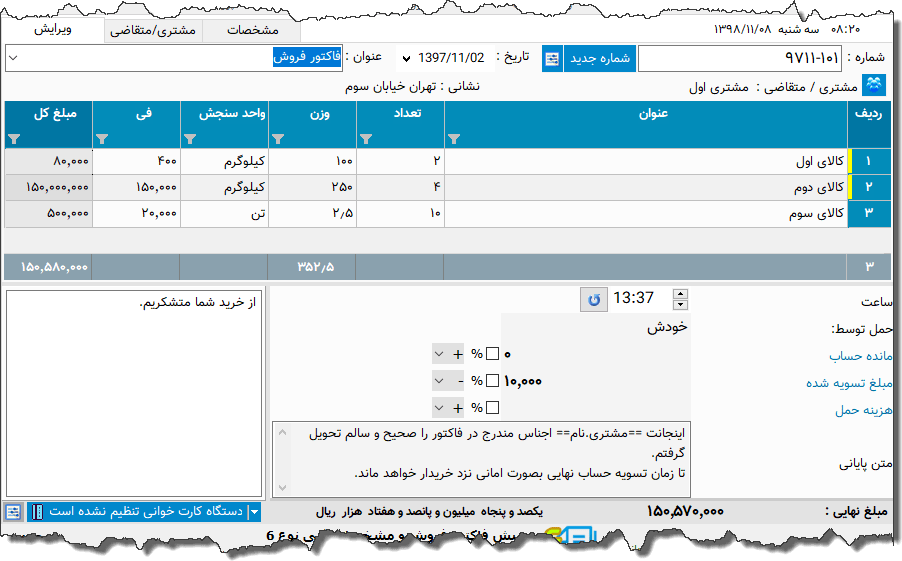Viewport: 902px width, 561px height.
Task: Open the date picker dropdown arrow
Action: pyautogui.click(x=406, y=58)
